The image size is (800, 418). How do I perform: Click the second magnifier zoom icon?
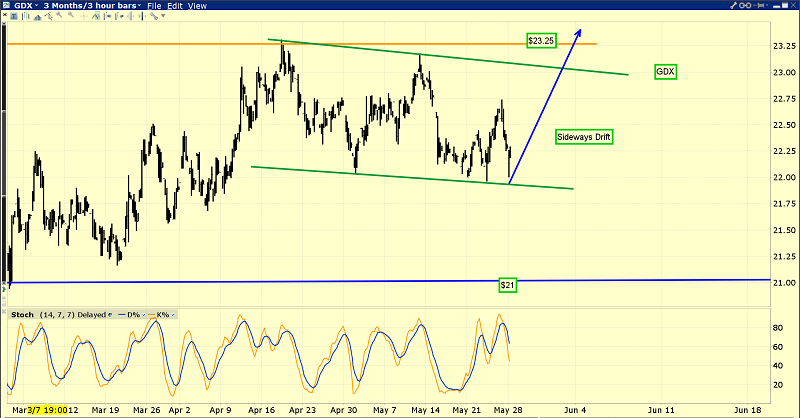point(71,15)
